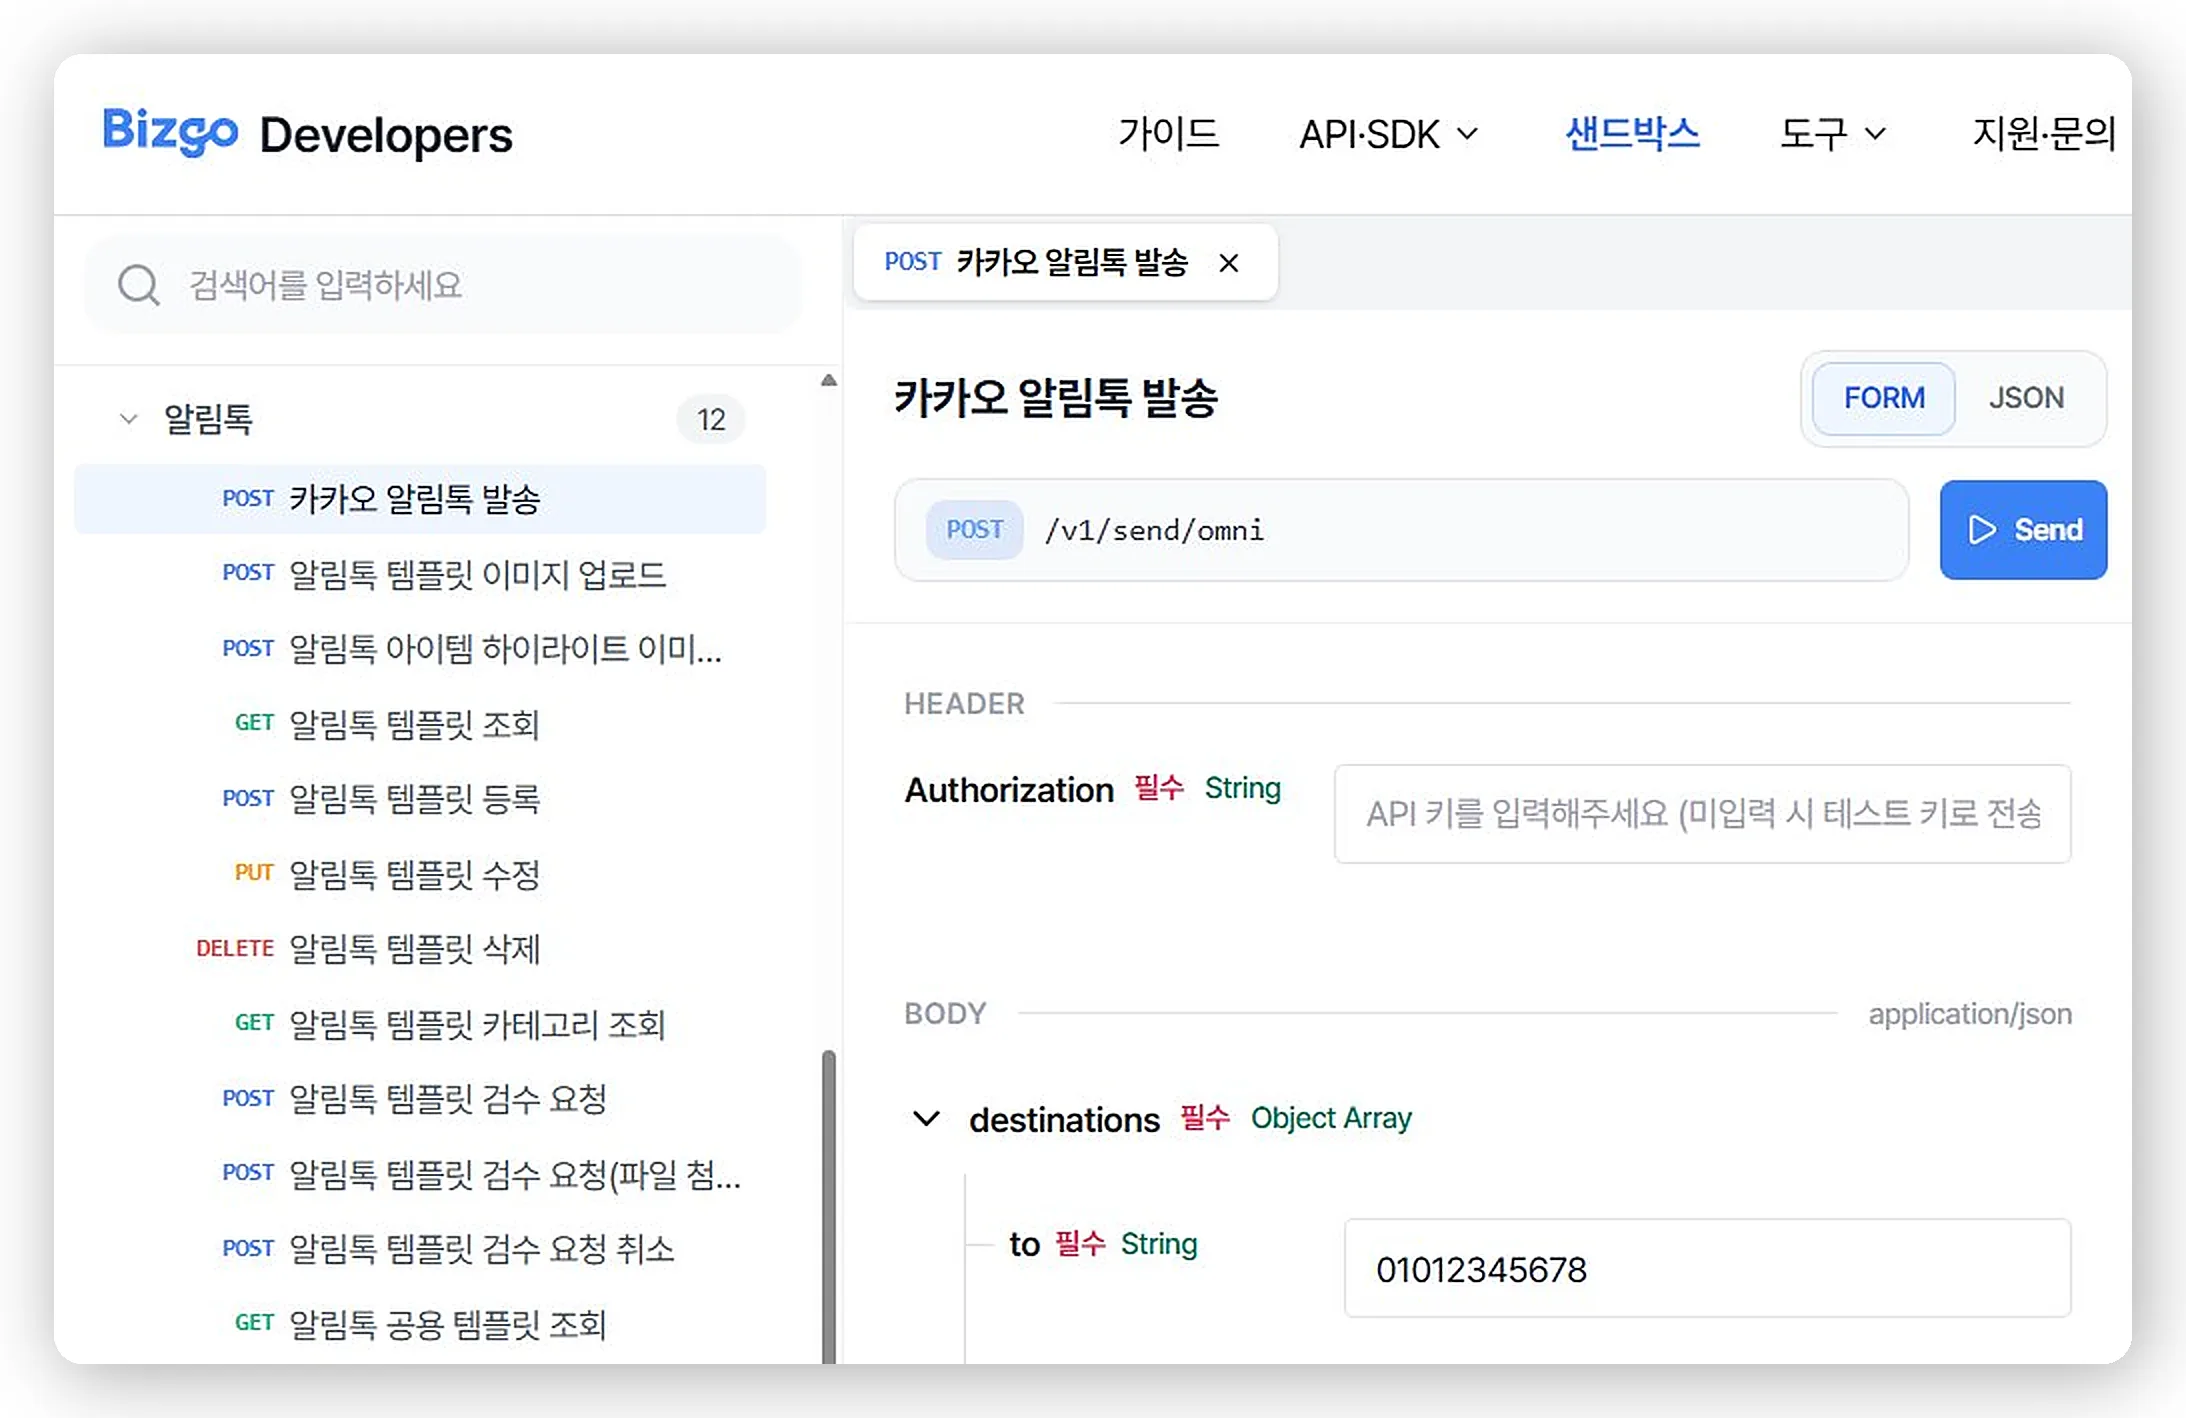Click the HEADER section label
The image size is (2186, 1418).
(x=964, y=704)
